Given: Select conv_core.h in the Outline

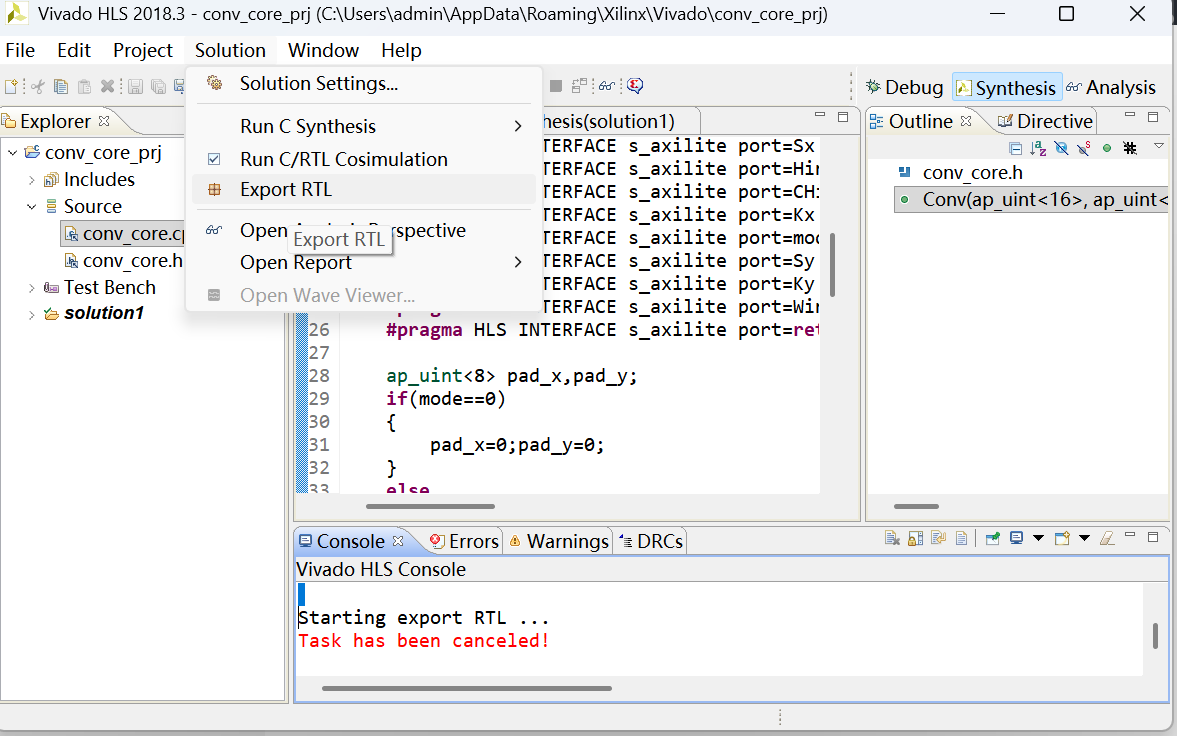Looking at the screenshot, I should (973, 173).
